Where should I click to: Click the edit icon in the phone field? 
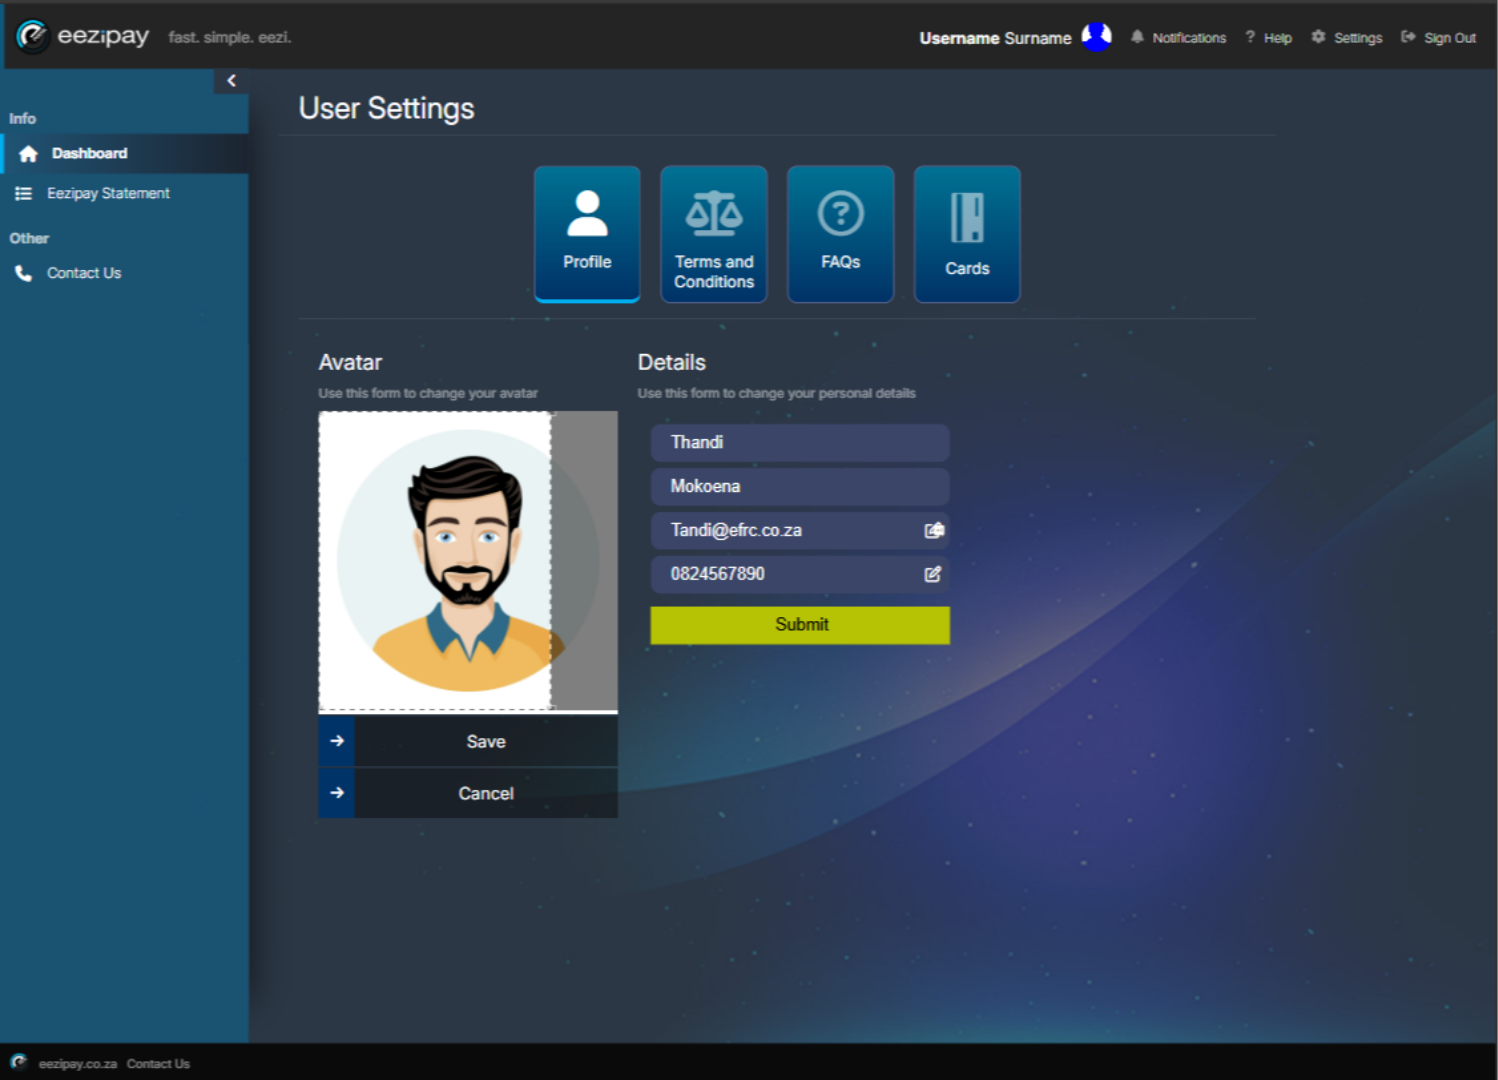coord(933,574)
